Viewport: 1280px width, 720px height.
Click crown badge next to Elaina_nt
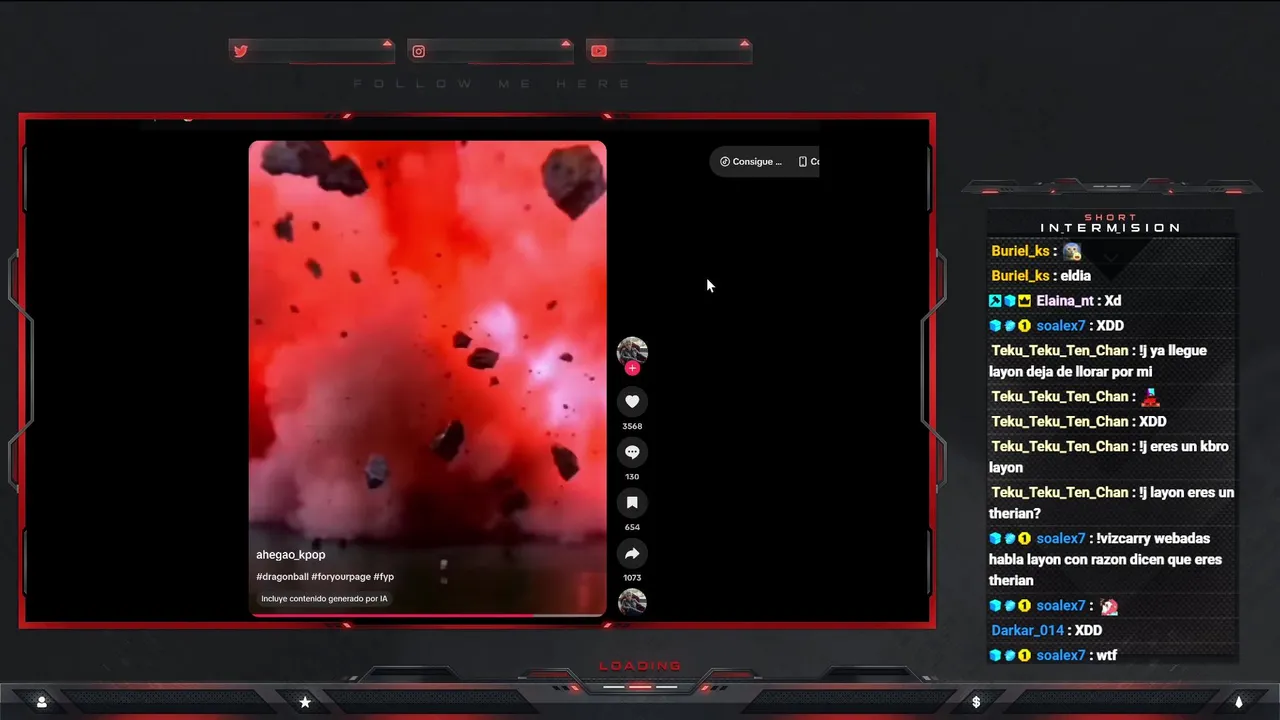tap(1024, 301)
